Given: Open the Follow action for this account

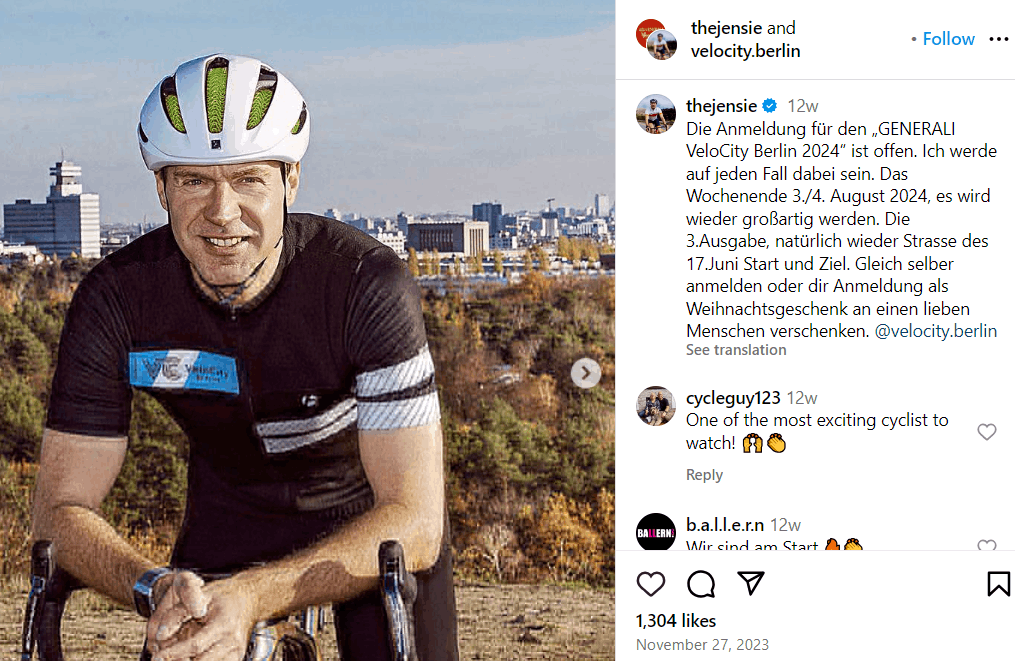Looking at the screenshot, I should point(948,38).
